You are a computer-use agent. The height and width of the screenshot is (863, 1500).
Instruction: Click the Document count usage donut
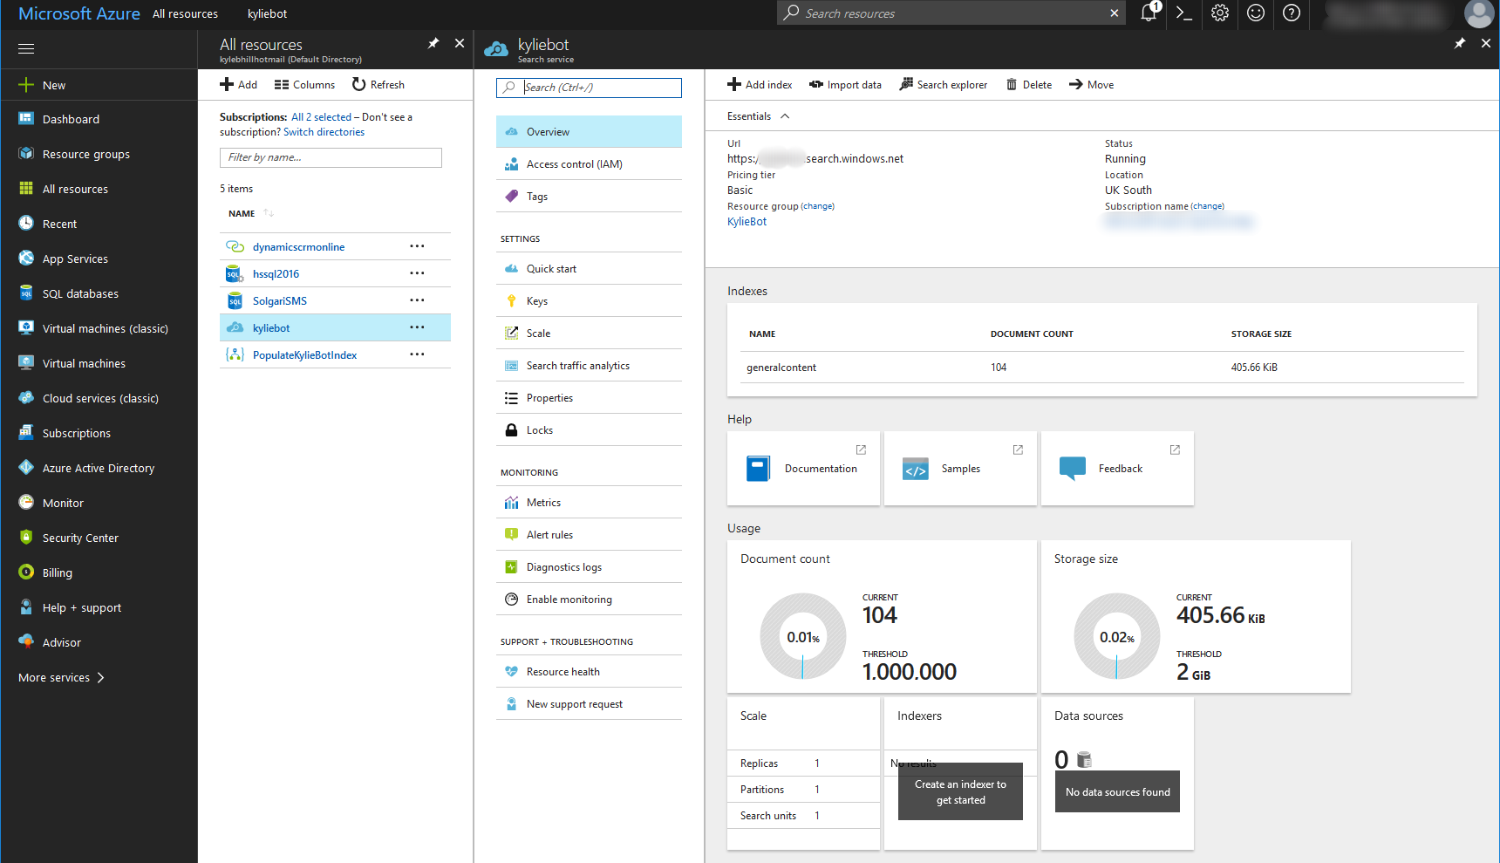(803, 637)
